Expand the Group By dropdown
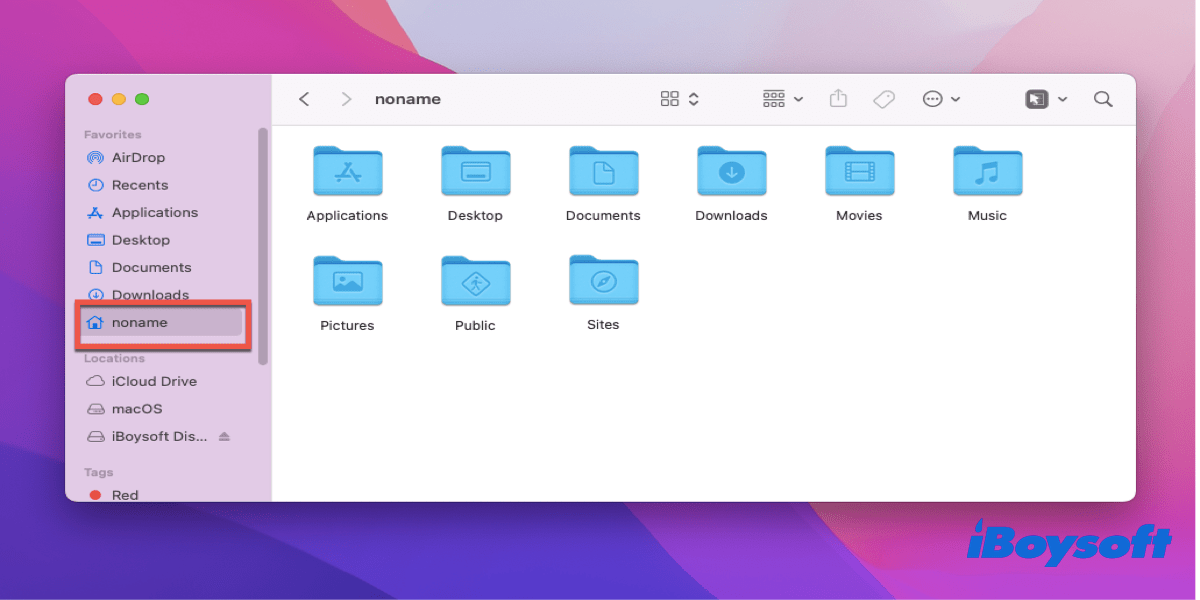The width and height of the screenshot is (1200, 600). point(783,99)
